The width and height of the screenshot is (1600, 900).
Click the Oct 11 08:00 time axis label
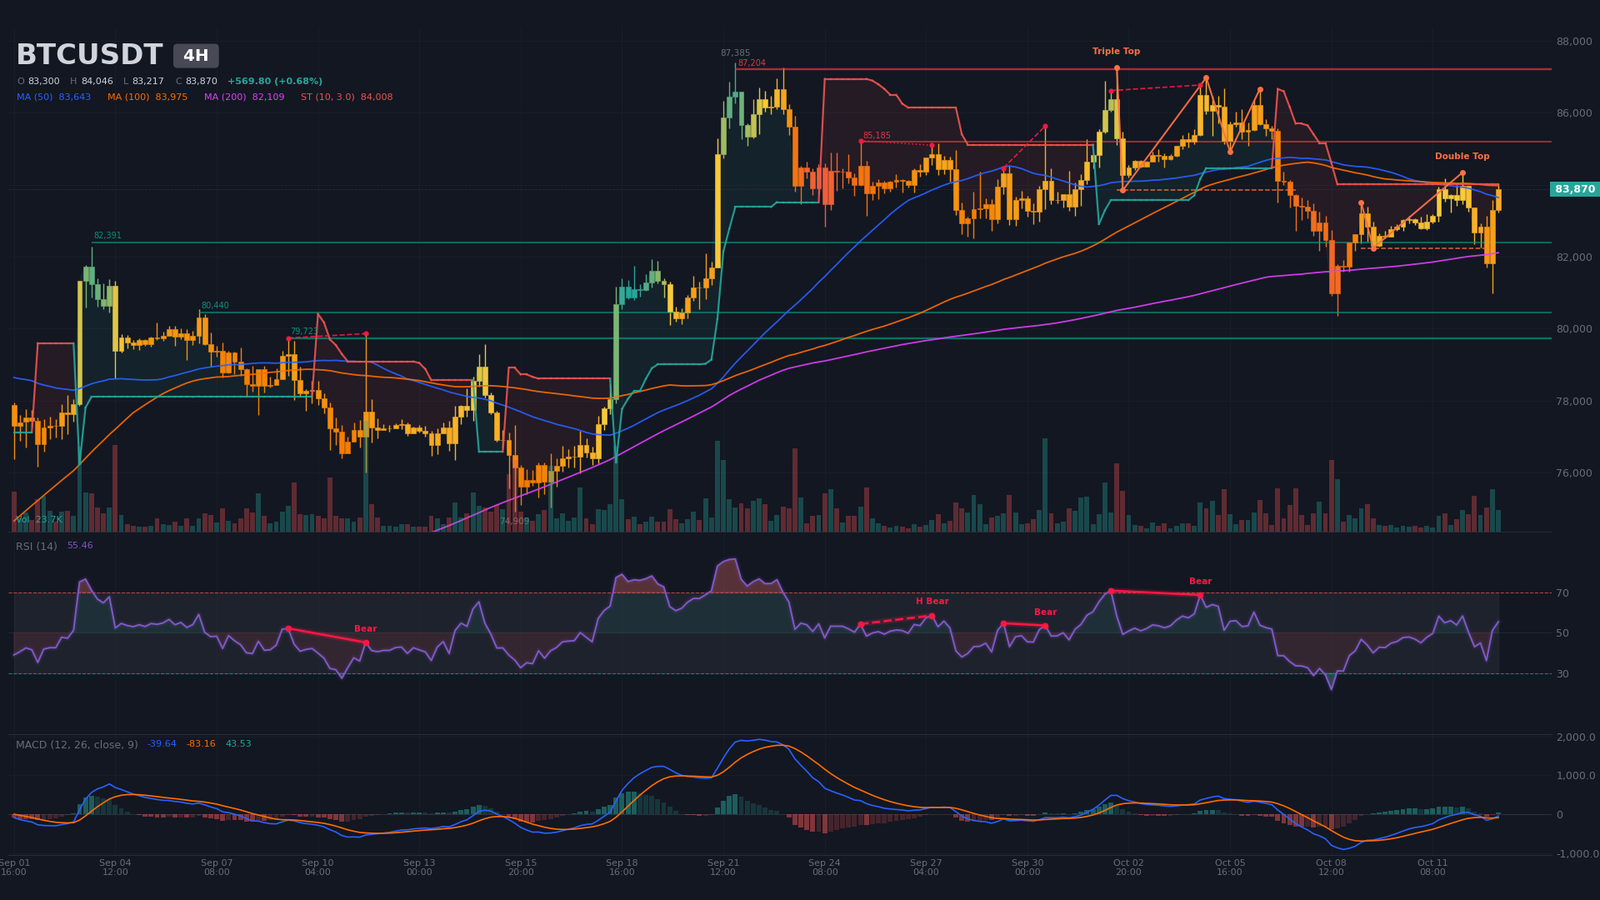click(x=1432, y=867)
